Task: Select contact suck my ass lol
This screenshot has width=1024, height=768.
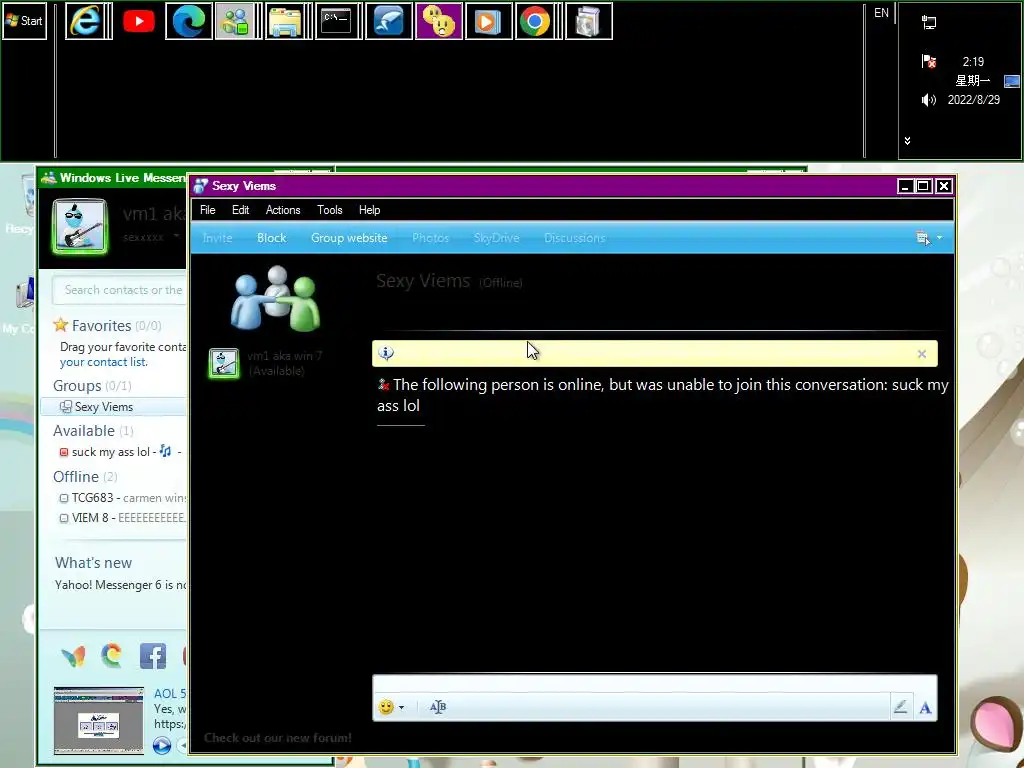Action: [x=111, y=452]
